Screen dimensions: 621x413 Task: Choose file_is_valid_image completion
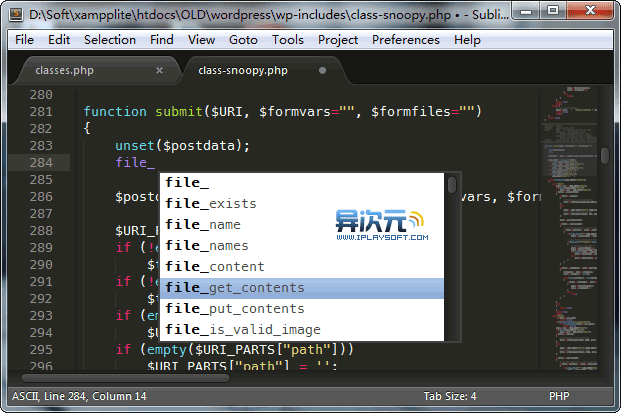pyautogui.click(x=243, y=330)
